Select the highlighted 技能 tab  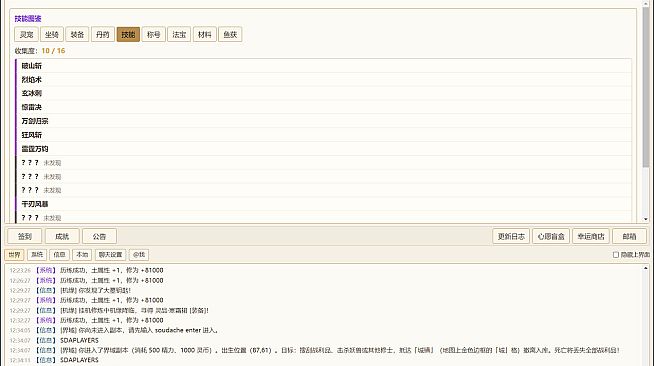[x=128, y=35]
